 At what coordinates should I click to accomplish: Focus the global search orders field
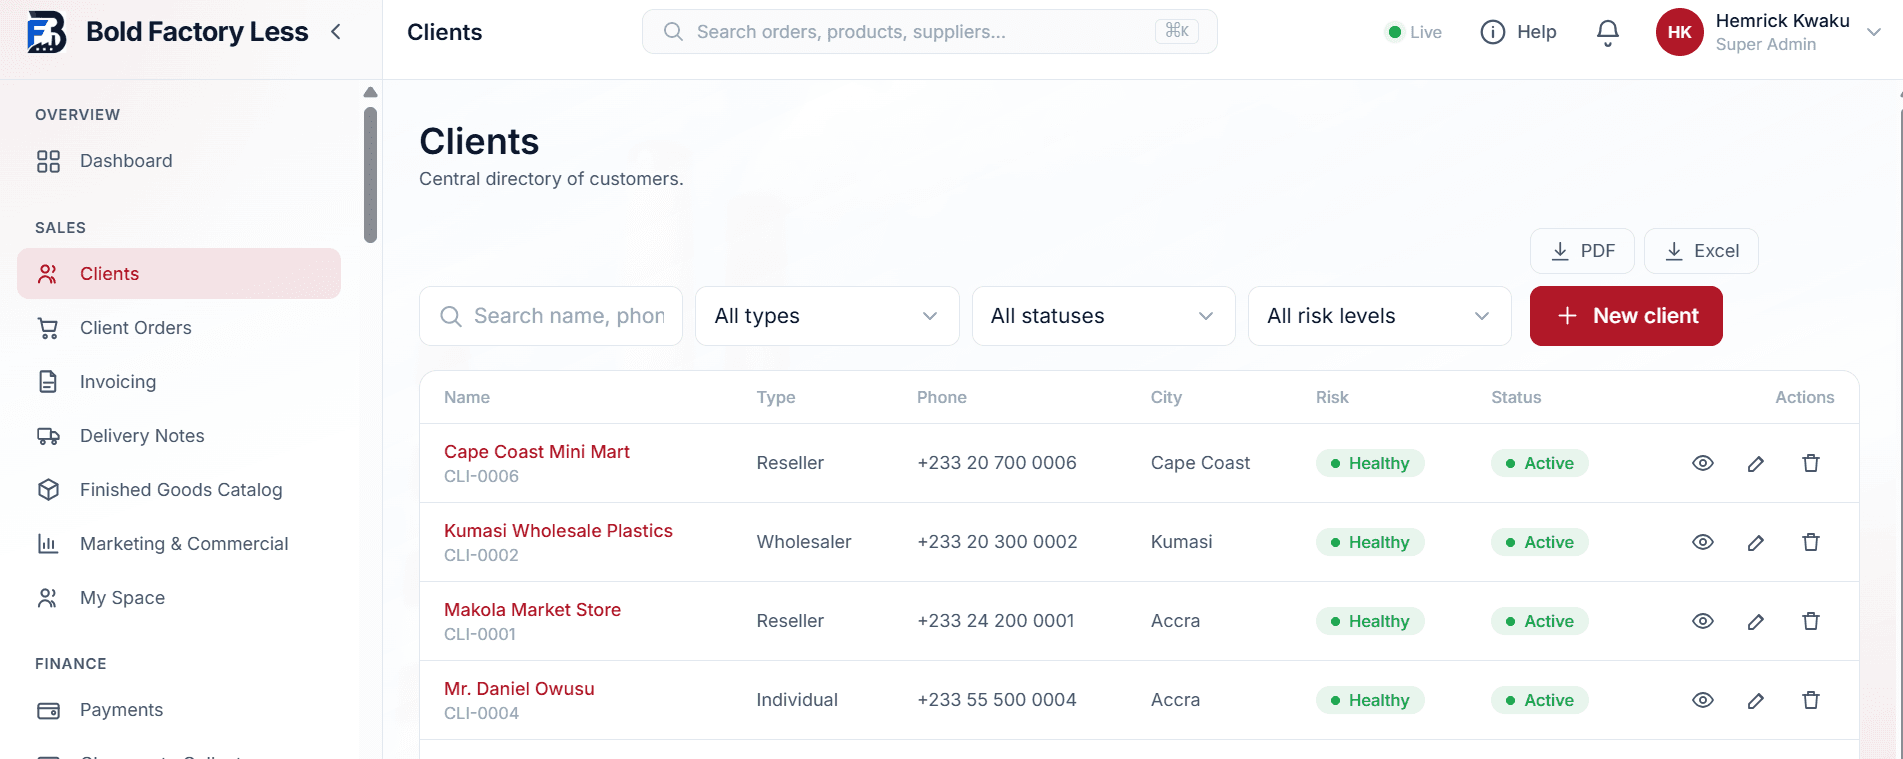(x=929, y=32)
